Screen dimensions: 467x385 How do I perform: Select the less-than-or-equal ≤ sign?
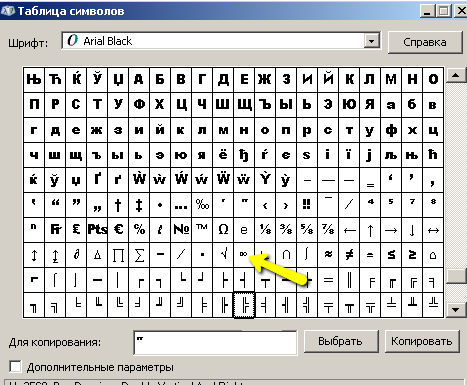point(391,255)
